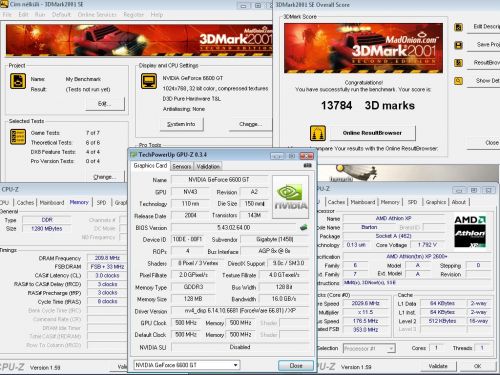
Task: Click the Validate button in CPU-Z
Action: (x=438, y=366)
